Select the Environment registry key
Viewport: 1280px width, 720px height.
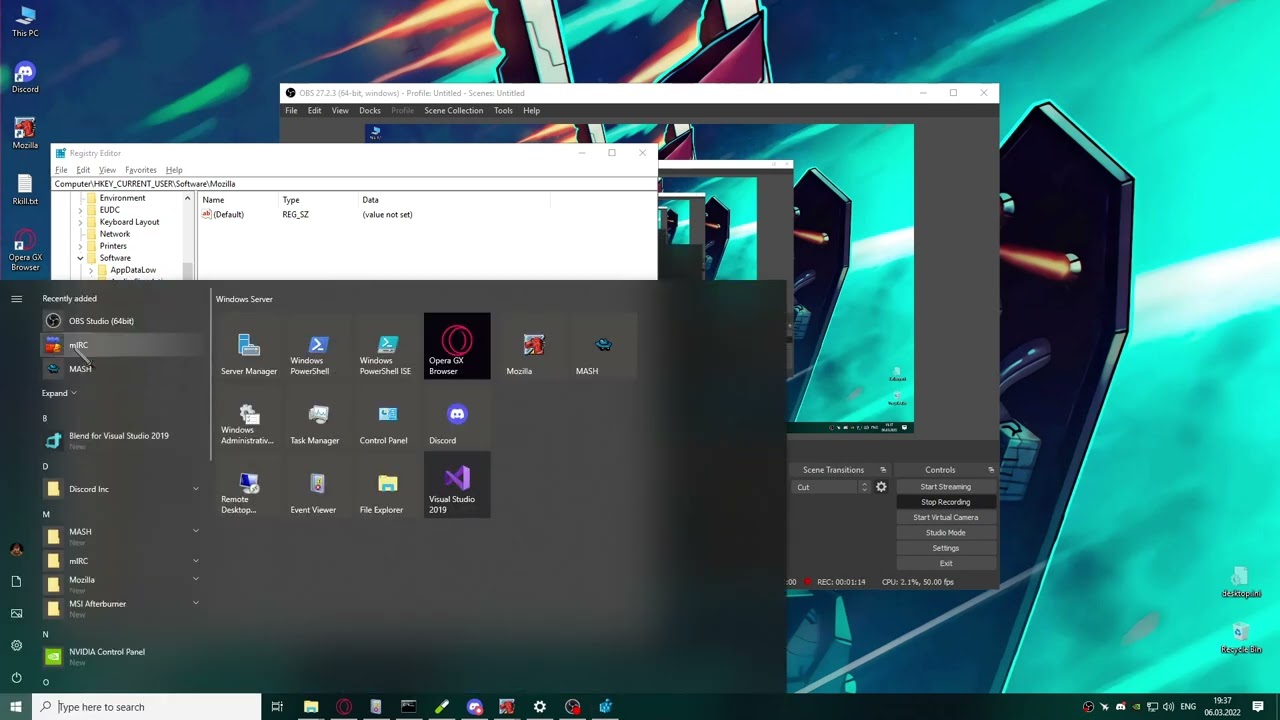coord(122,198)
